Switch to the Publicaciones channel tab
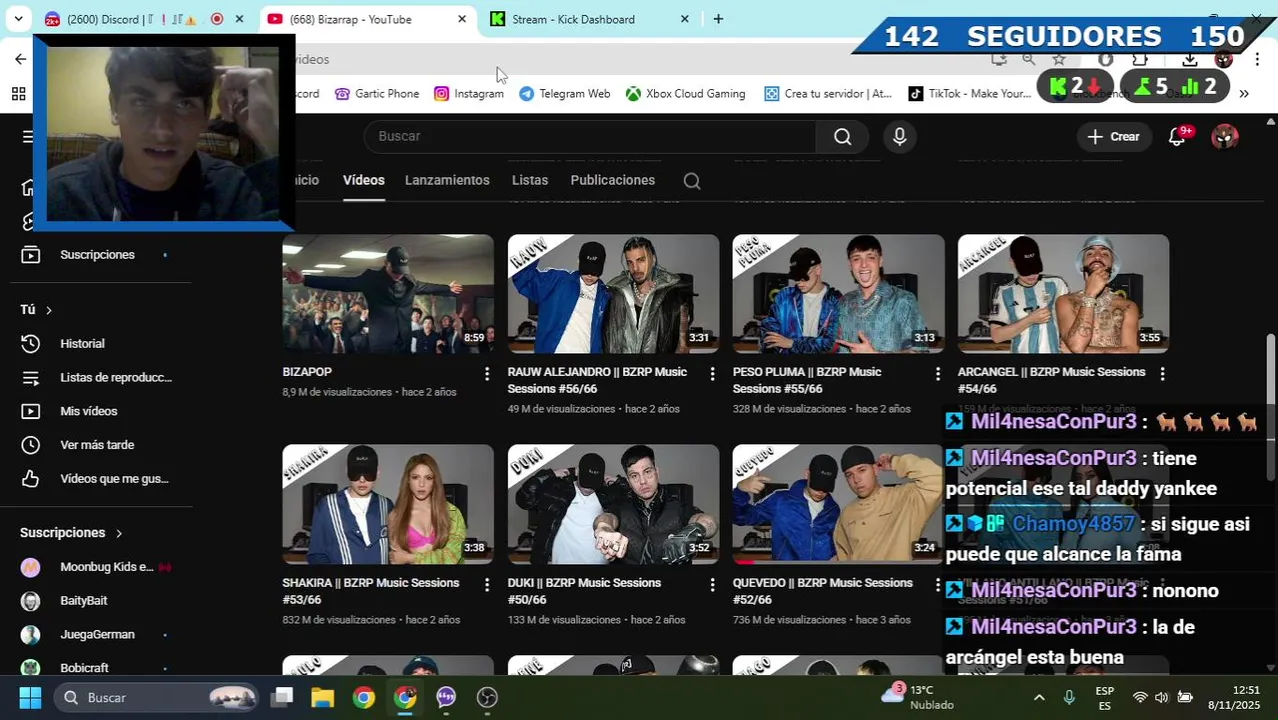This screenshot has width=1278, height=720. click(612, 180)
